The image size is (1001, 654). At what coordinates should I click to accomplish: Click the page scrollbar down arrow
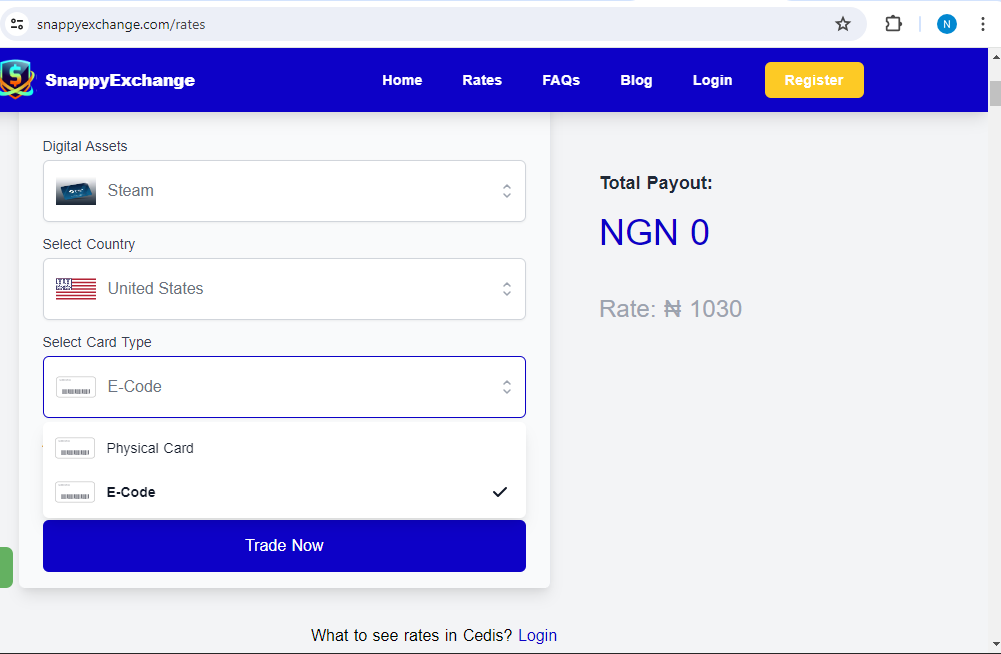(x=995, y=644)
